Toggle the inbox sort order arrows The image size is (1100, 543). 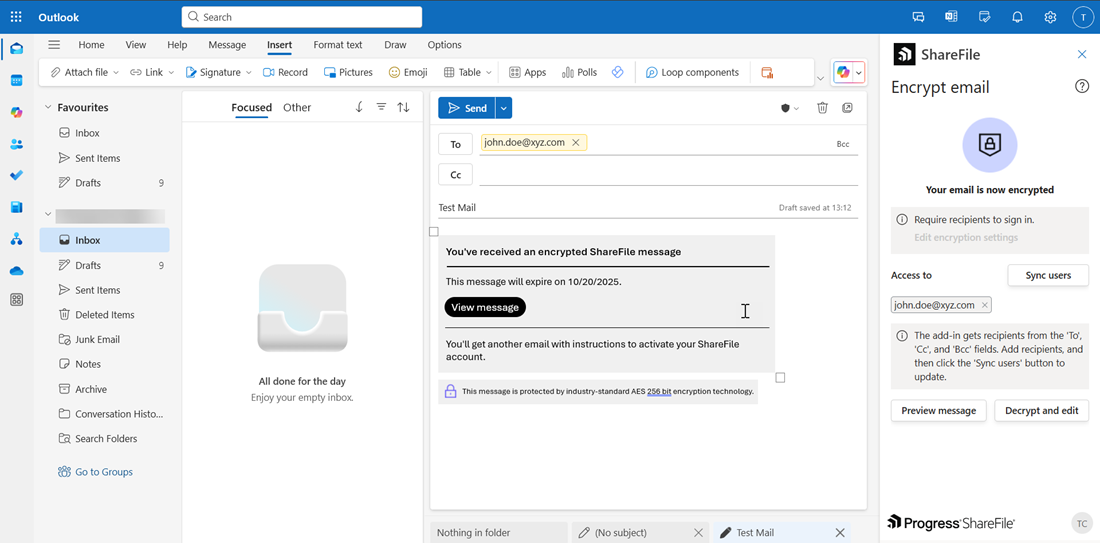pos(403,107)
